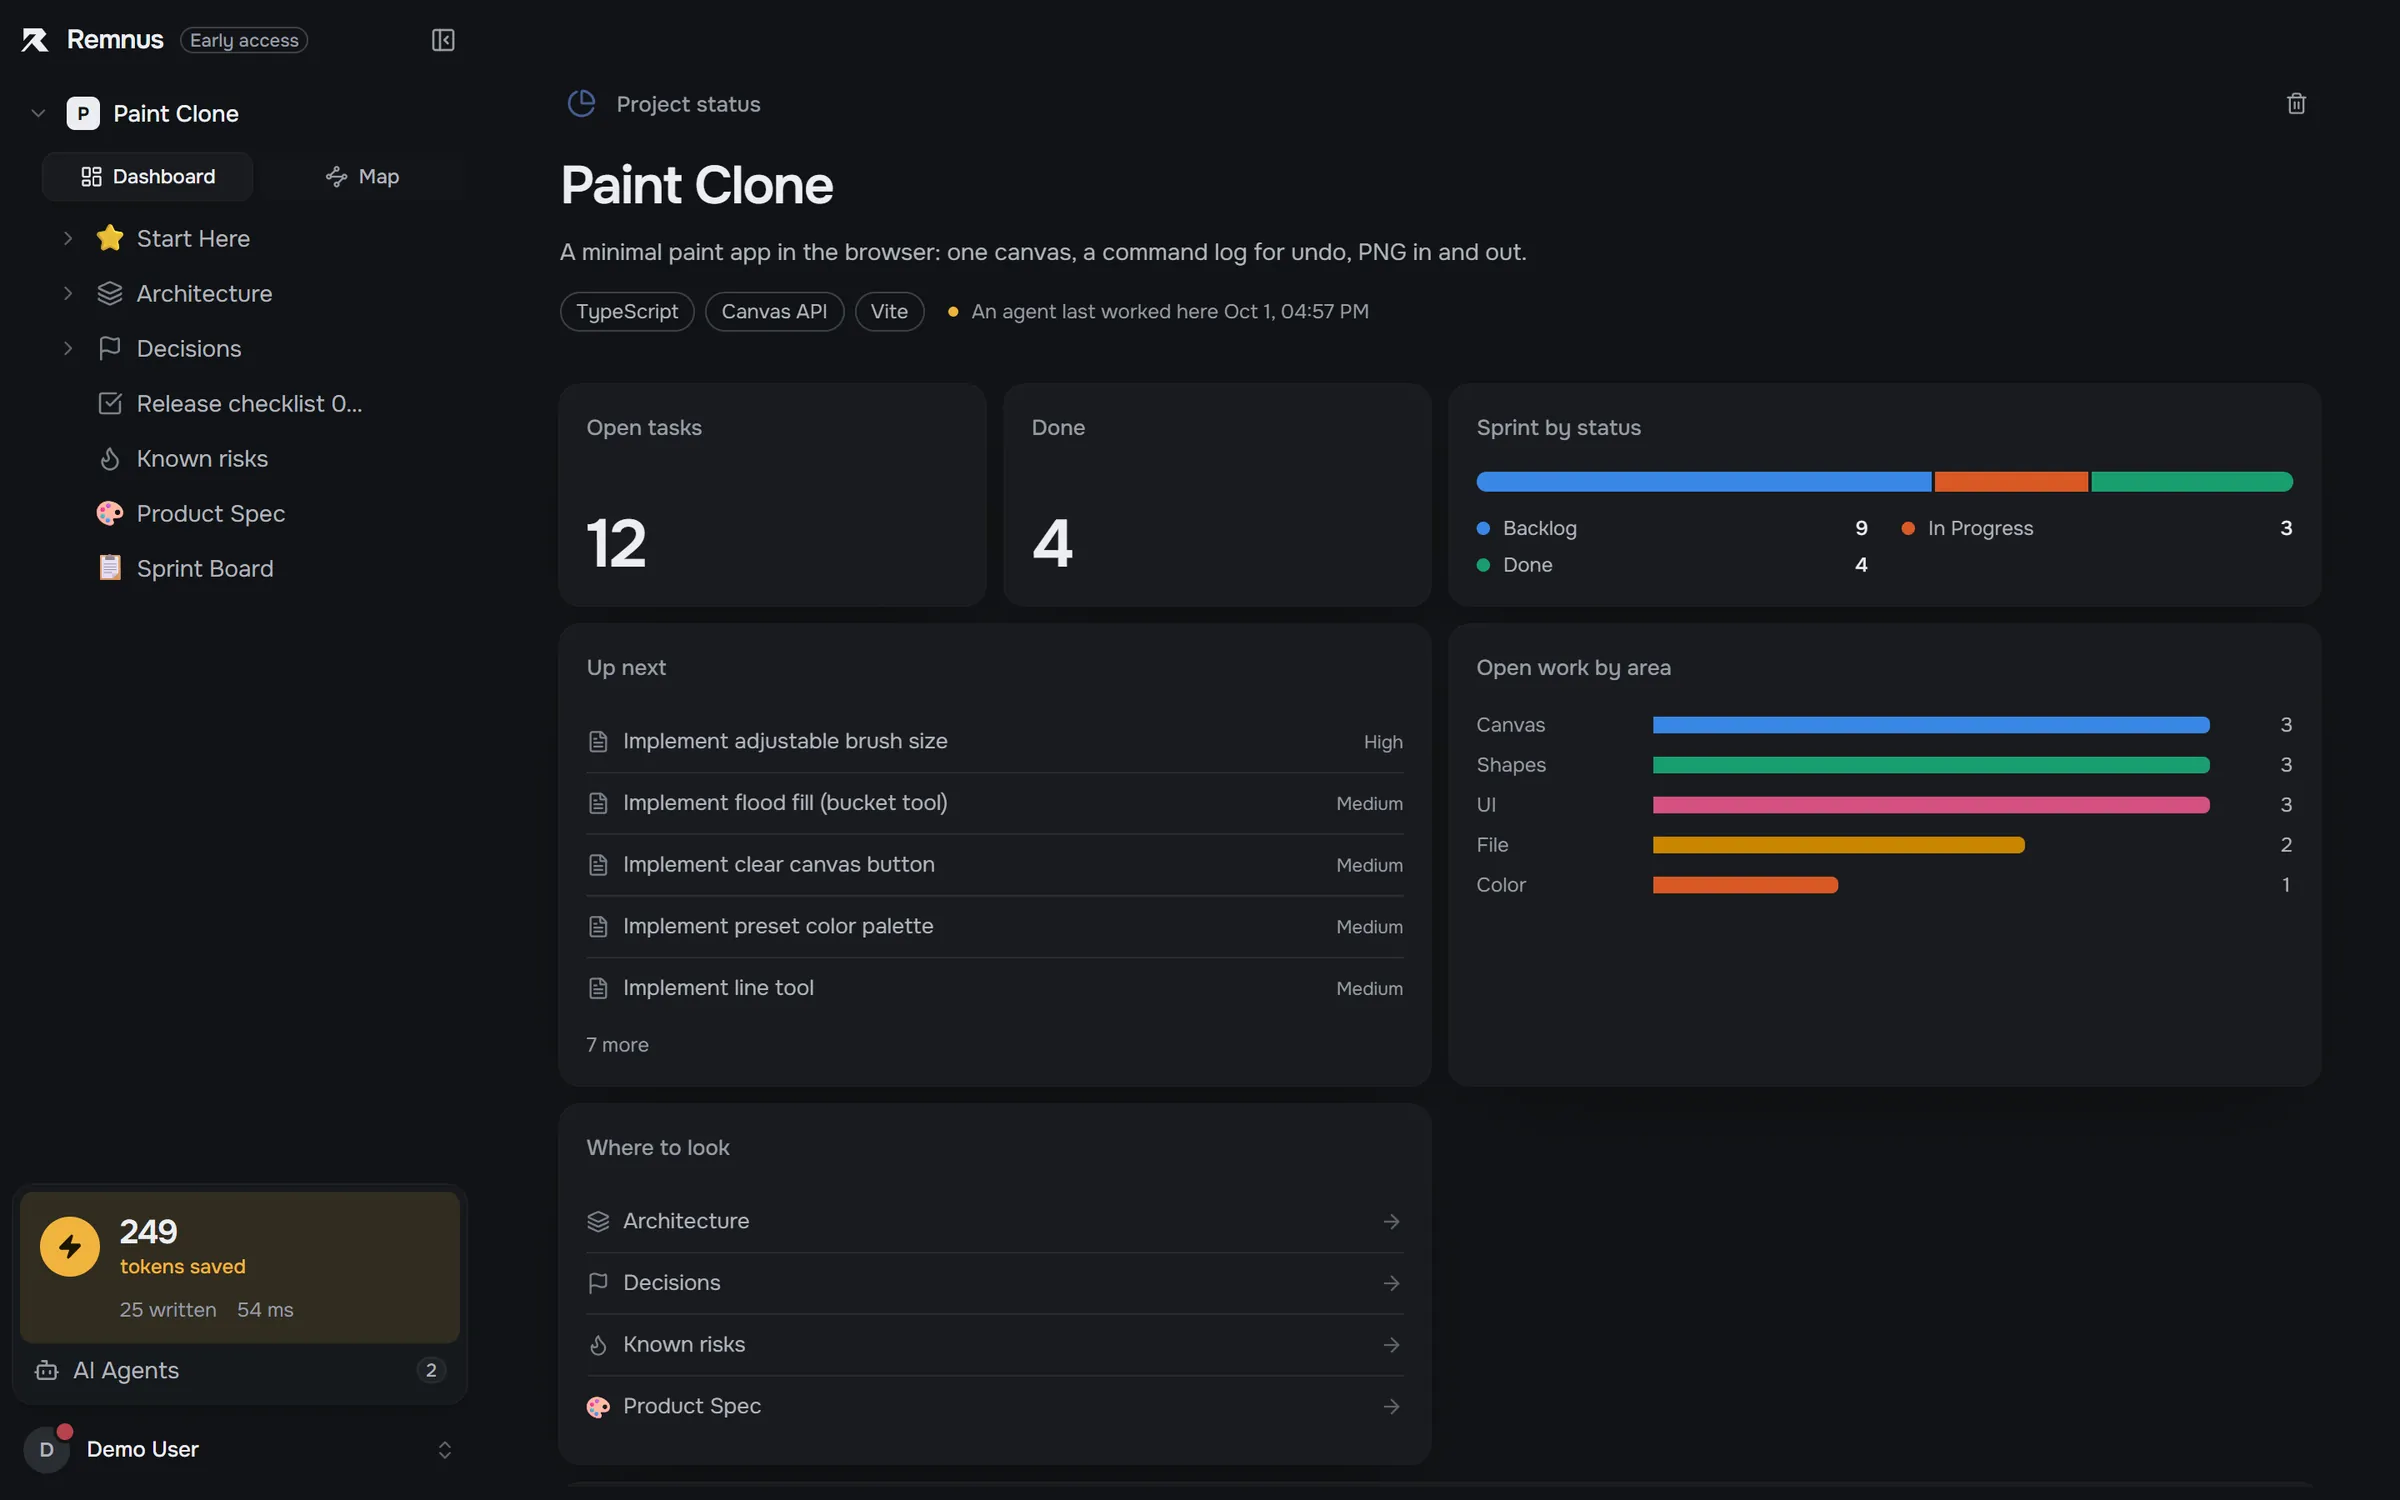Click the orange In Progress sprint segment
This screenshot has width=2400, height=1500.
(x=2011, y=482)
